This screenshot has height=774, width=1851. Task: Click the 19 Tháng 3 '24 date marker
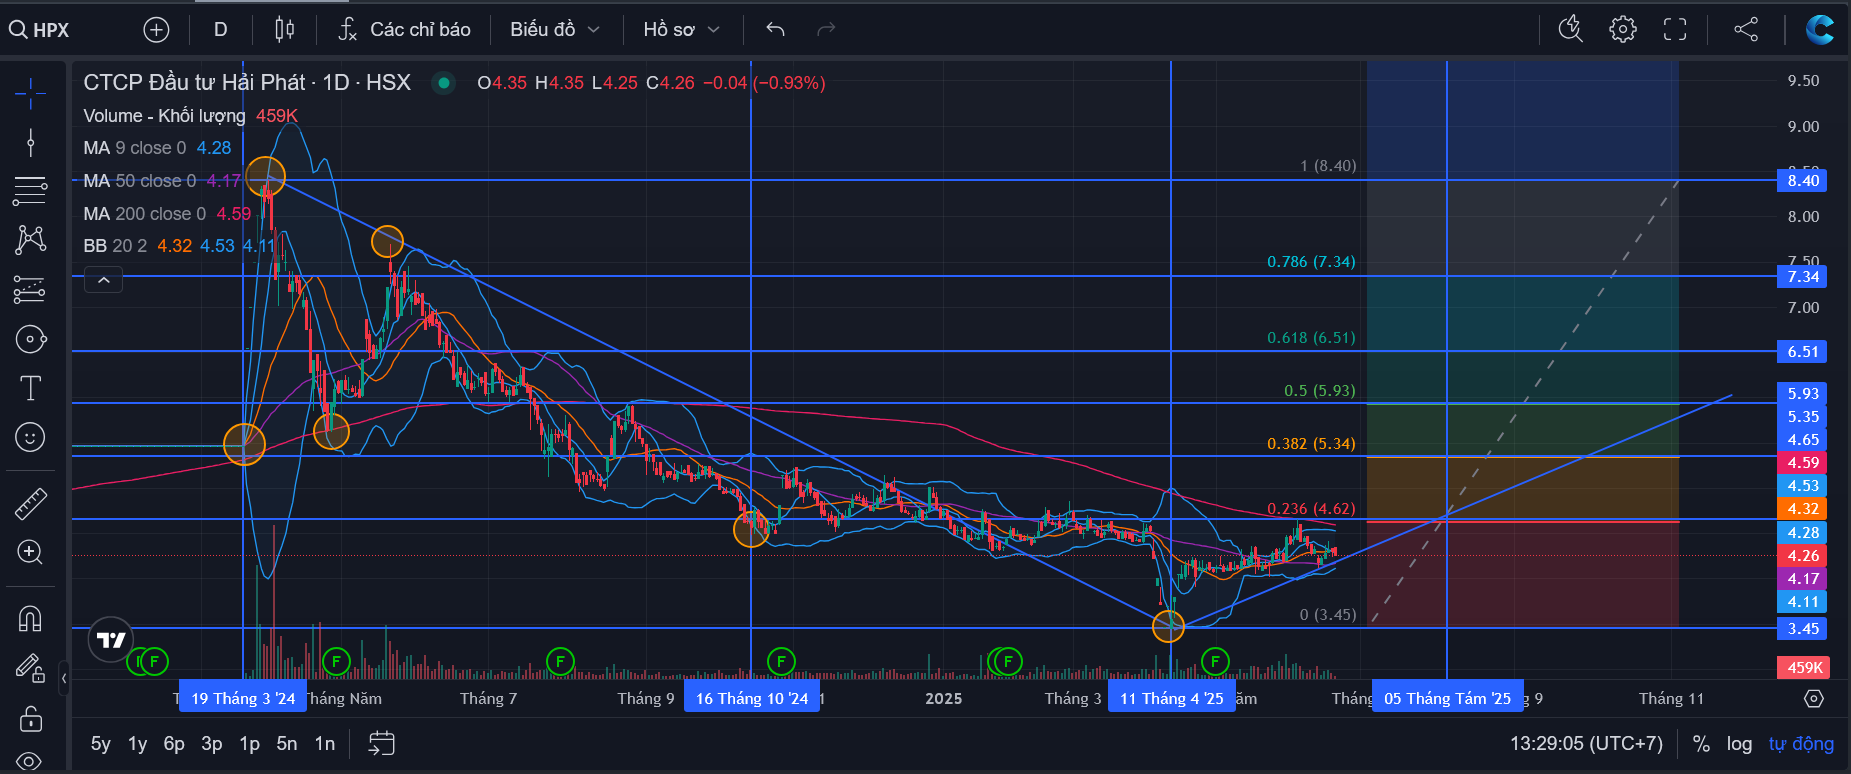243,699
